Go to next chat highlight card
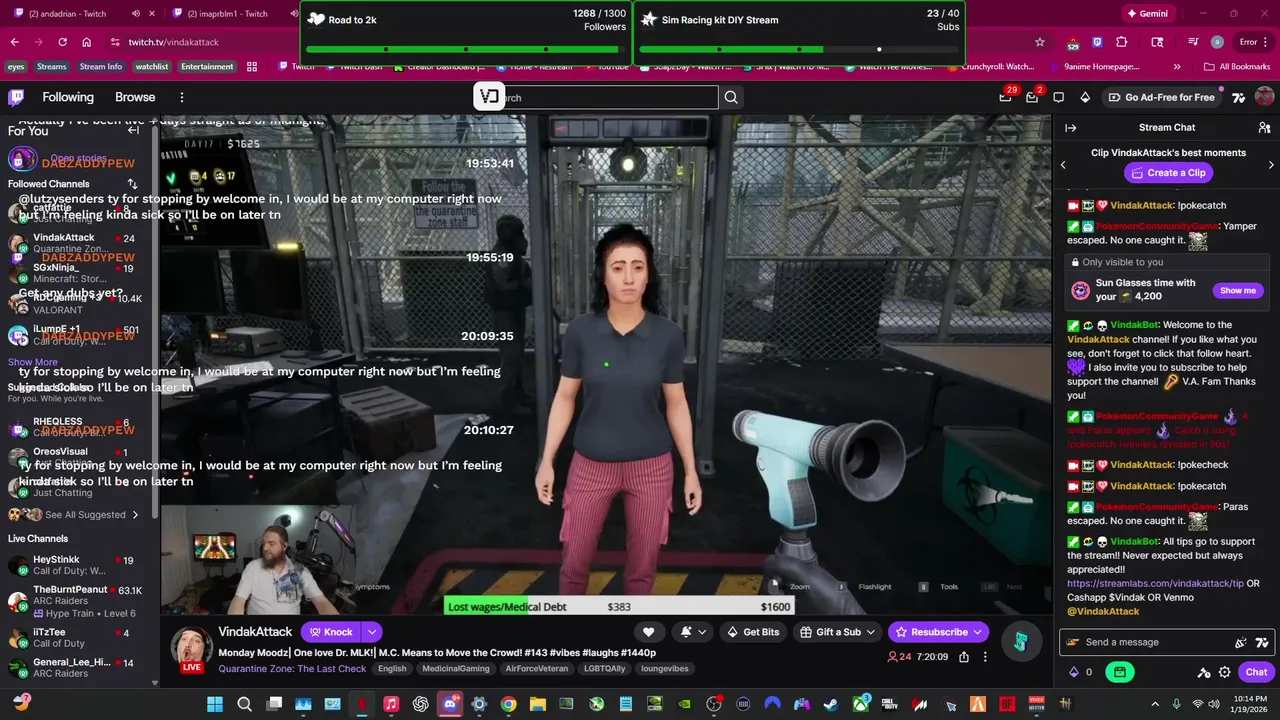Image resolution: width=1280 pixels, height=720 pixels. click(1271, 165)
